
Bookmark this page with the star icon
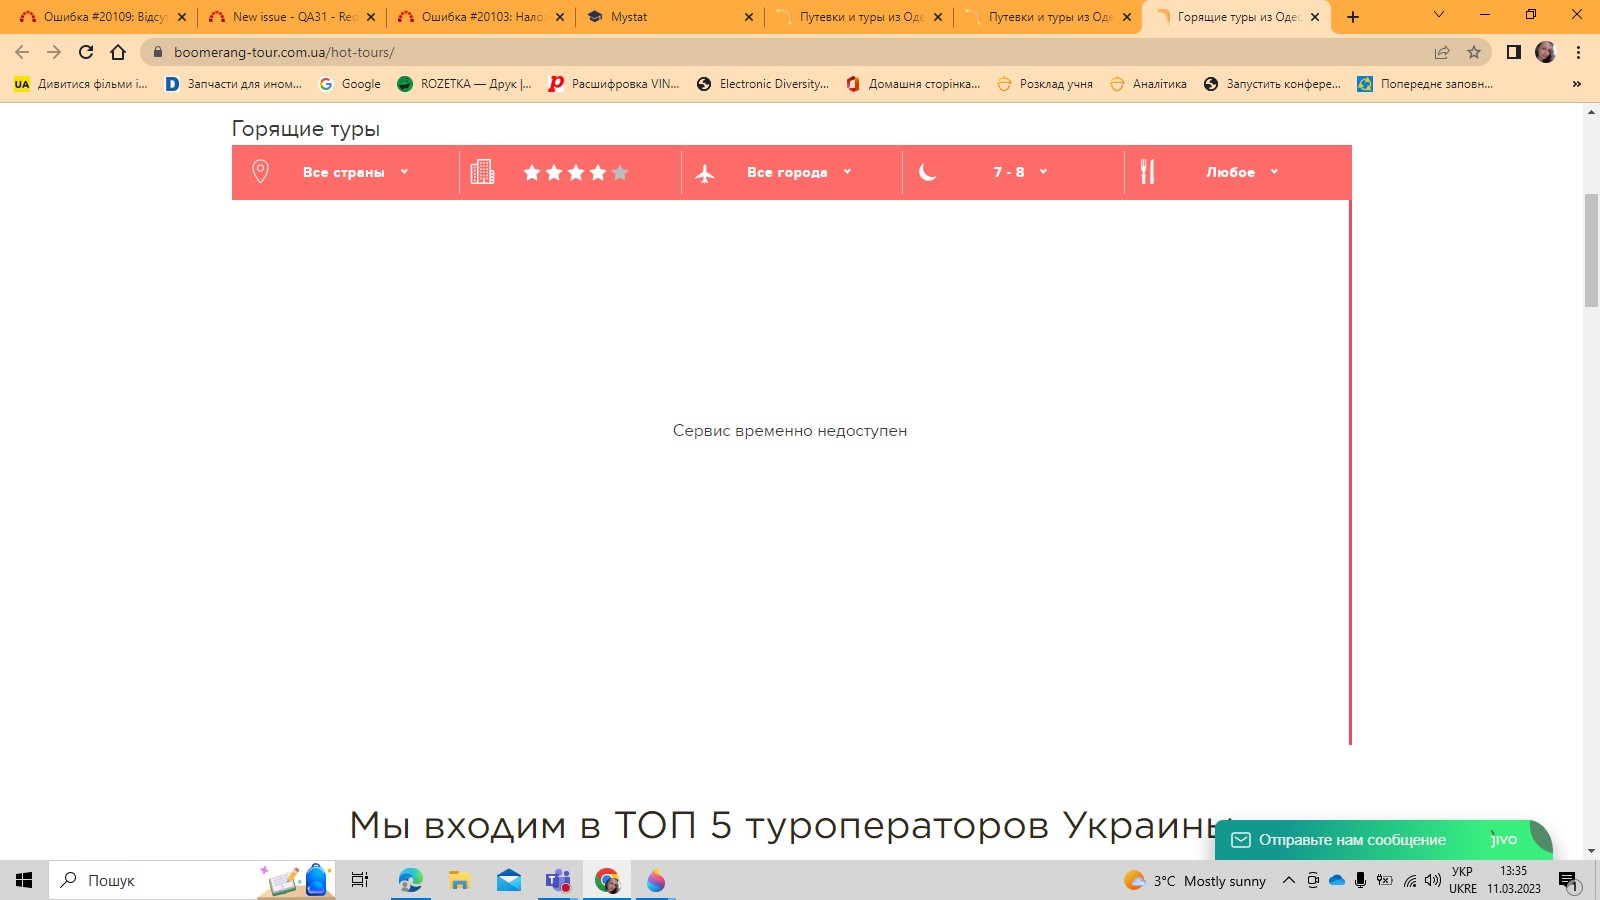pyautogui.click(x=1473, y=52)
